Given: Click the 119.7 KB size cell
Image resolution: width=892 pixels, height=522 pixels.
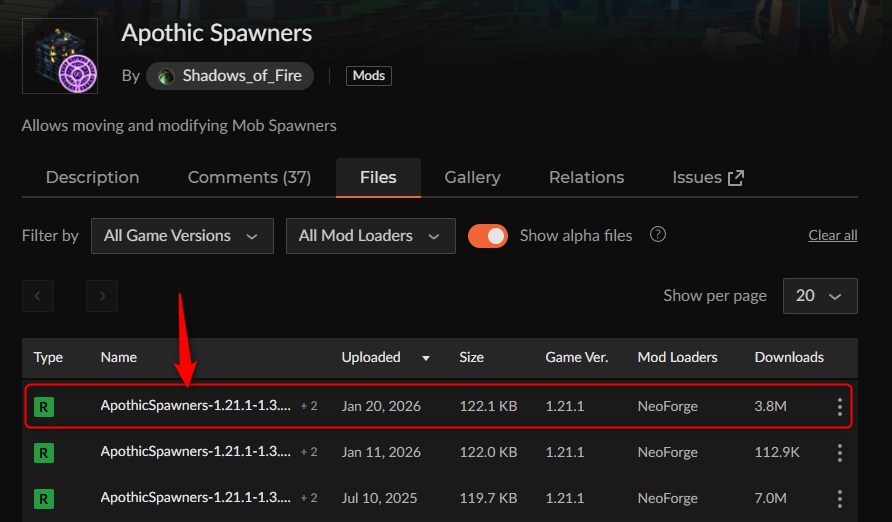Looking at the screenshot, I should tap(488, 498).
